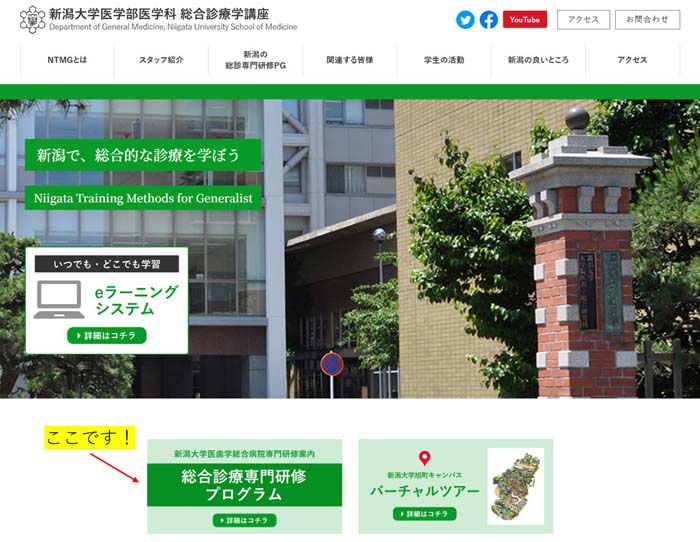Click the red map pin icon
Screen dimensions: 700x542
[424, 458]
